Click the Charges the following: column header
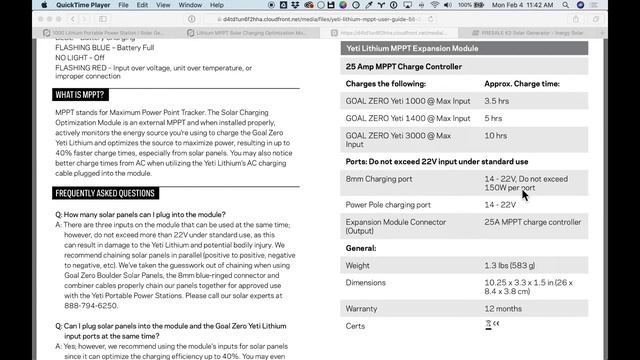 (386, 84)
